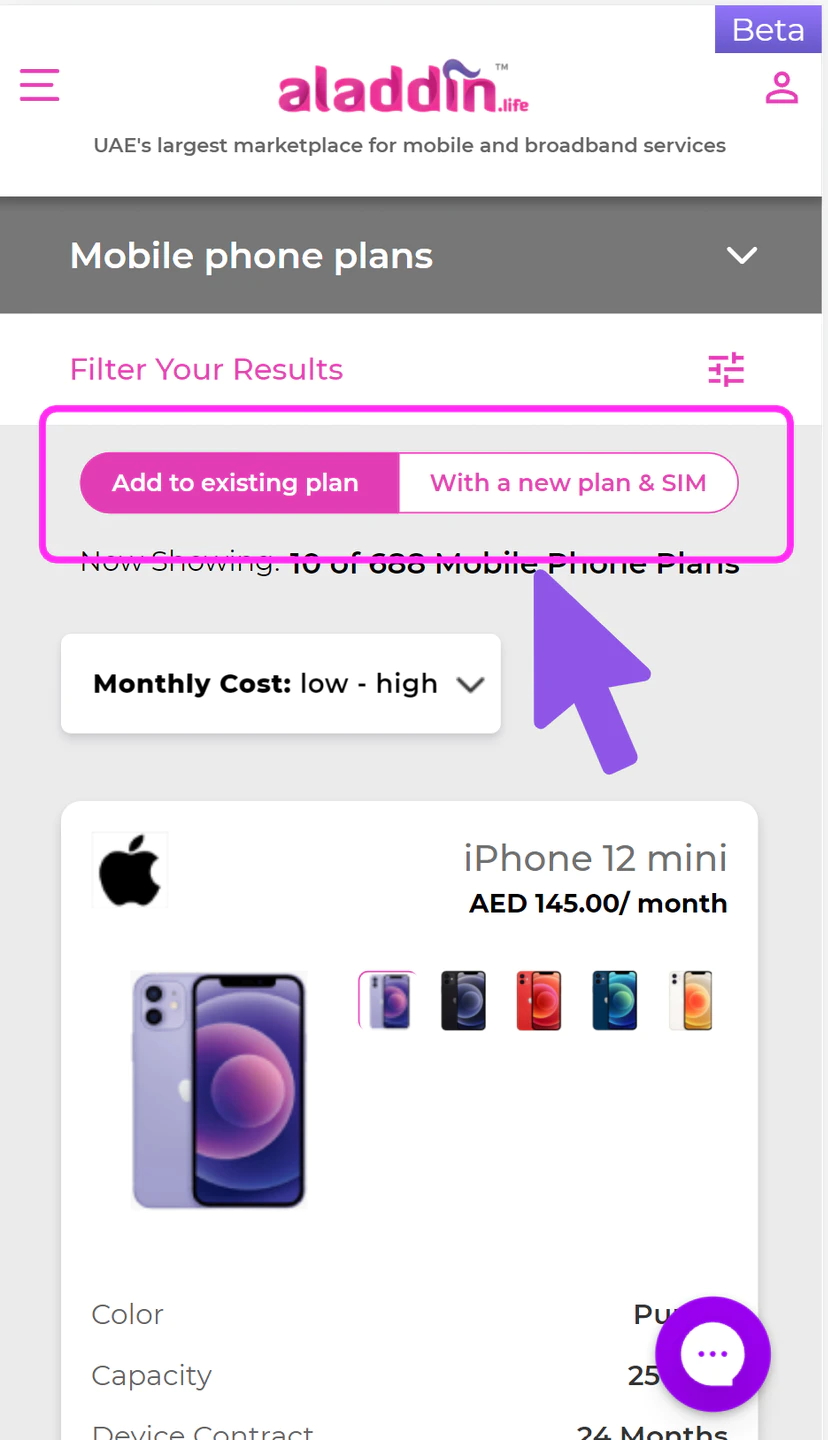The width and height of the screenshot is (828, 1440).
Task: Click the Monthly Cost dropdown arrow
Action: point(470,685)
